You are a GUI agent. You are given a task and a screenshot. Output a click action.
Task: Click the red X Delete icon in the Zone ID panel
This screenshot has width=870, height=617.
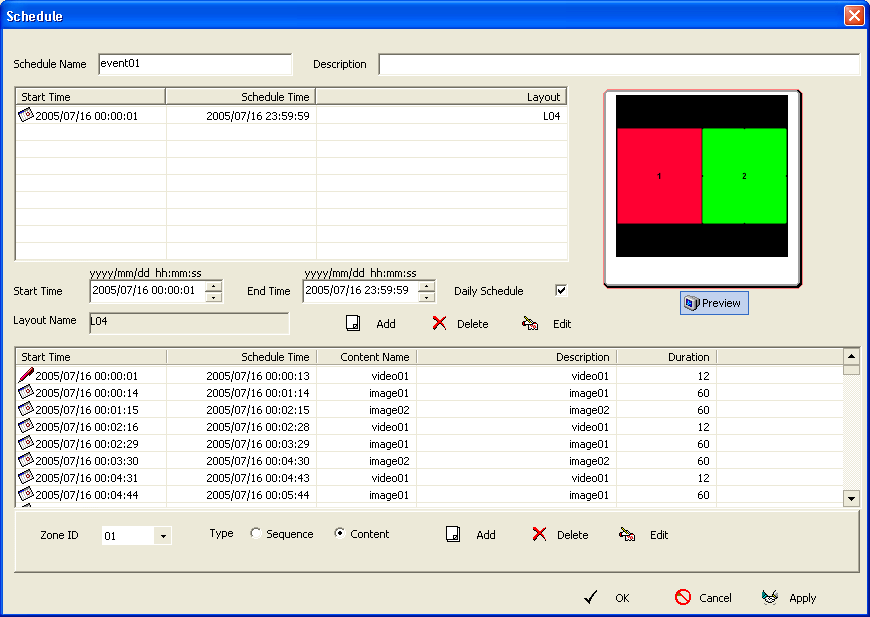[x=539, y=534]
